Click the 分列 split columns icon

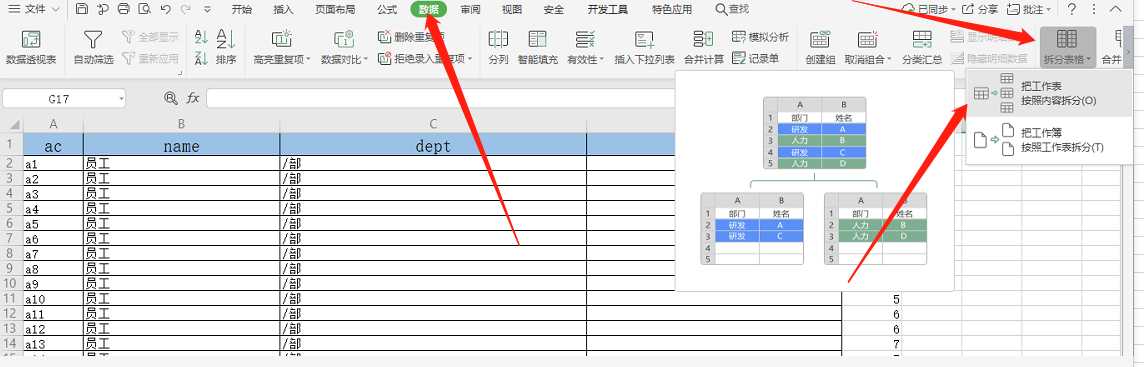click(498, 39)
